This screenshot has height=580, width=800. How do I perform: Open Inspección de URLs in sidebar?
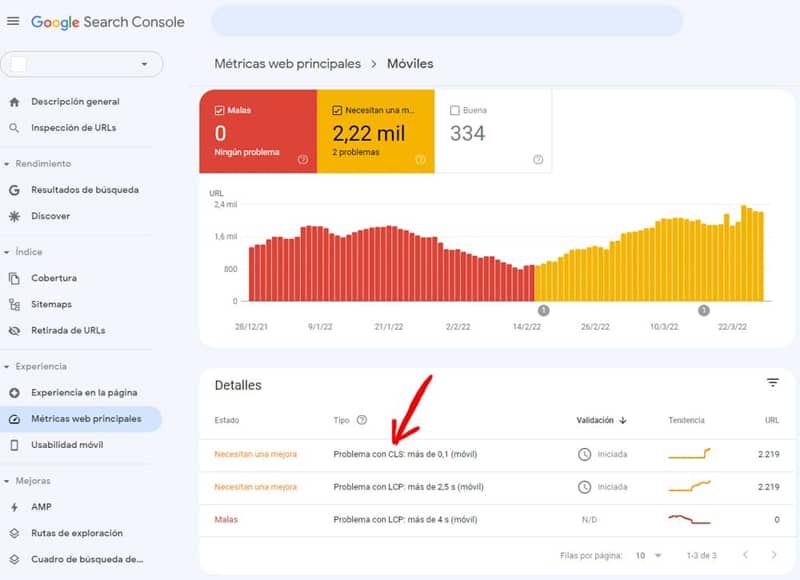pos(73,128)
